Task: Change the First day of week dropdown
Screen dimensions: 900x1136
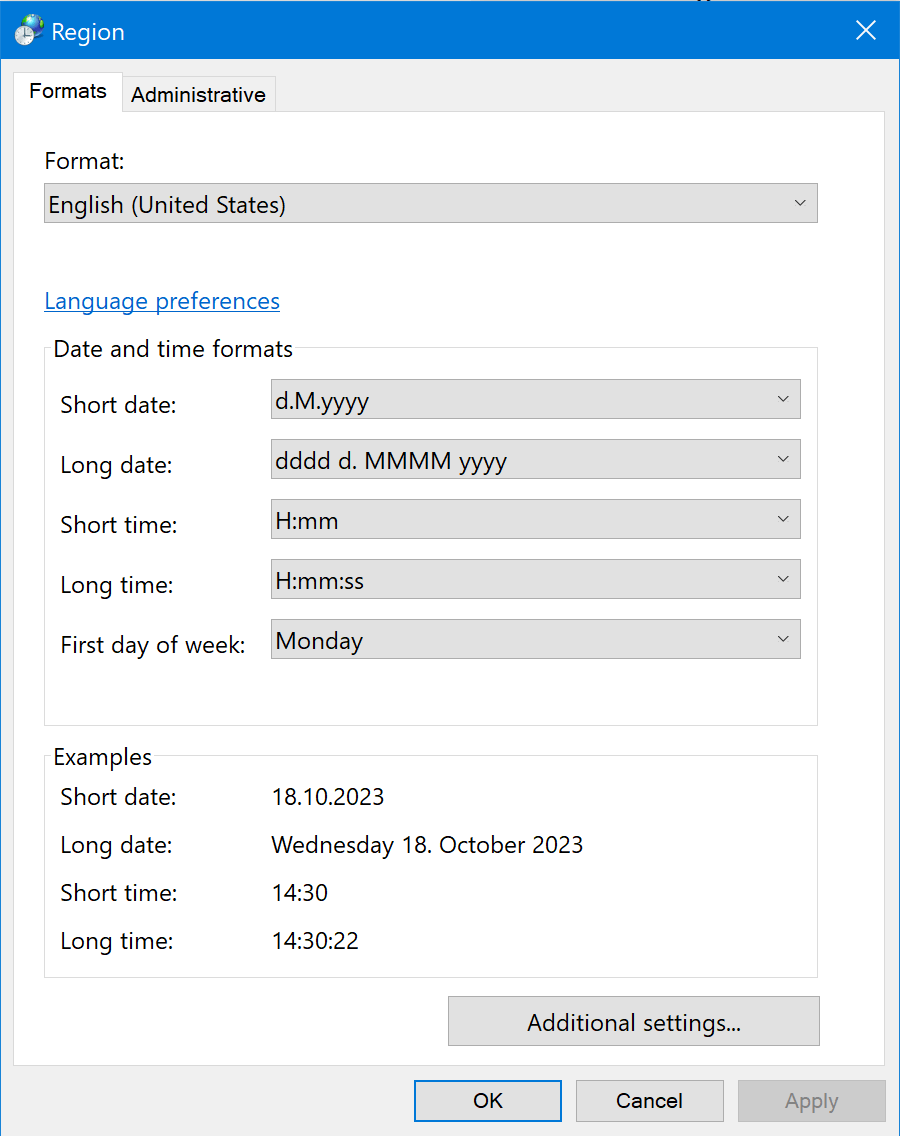Action: (x=536, y=639)
